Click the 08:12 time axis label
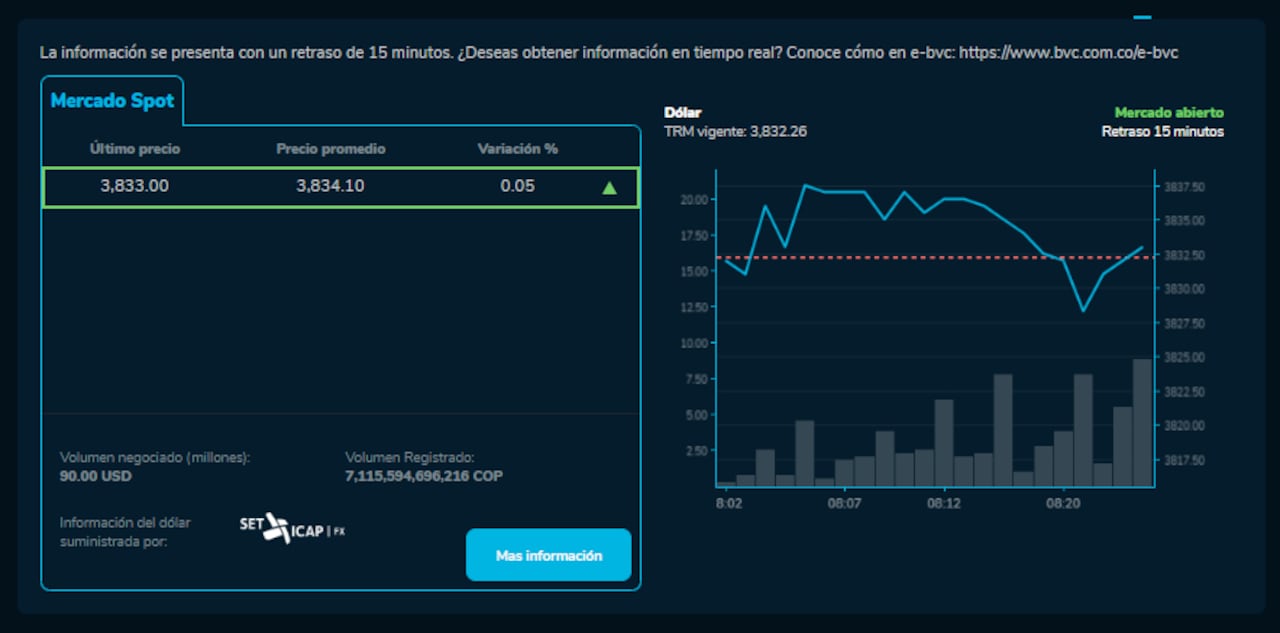This screenshot has height=633, width=1280. tap(943, 504)
